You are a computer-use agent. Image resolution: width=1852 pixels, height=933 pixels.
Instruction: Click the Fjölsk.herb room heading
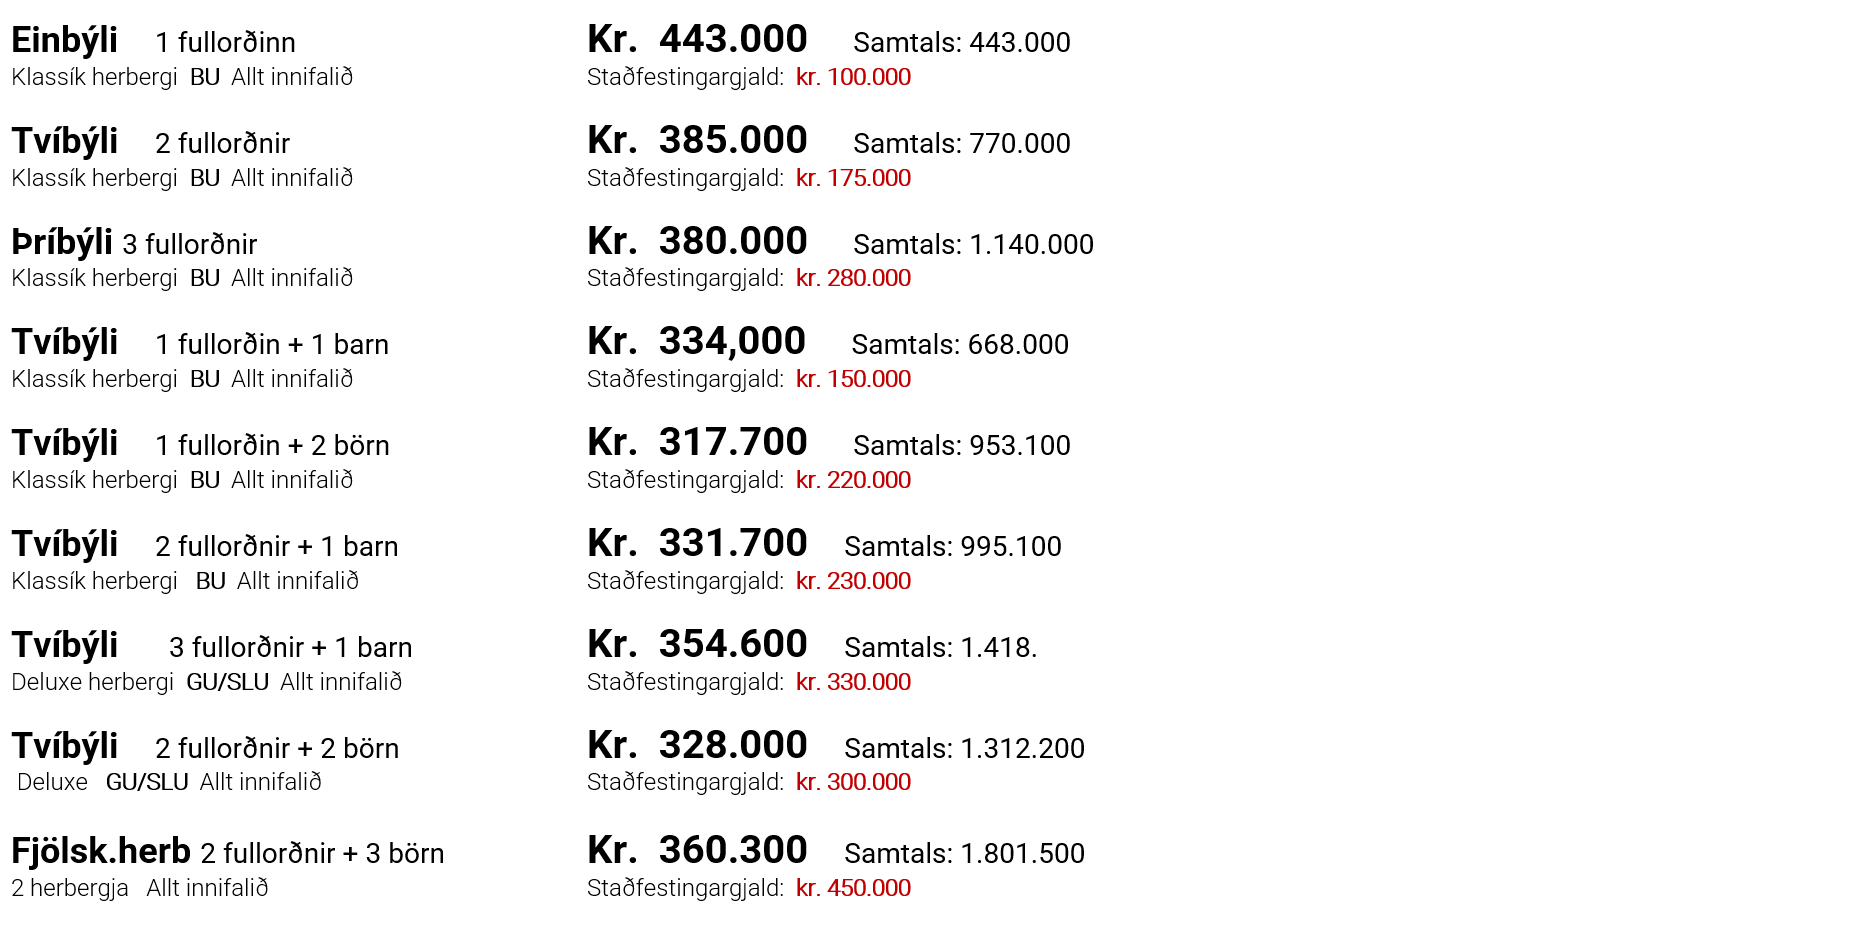pyautogui.click(x=100, y=852)
